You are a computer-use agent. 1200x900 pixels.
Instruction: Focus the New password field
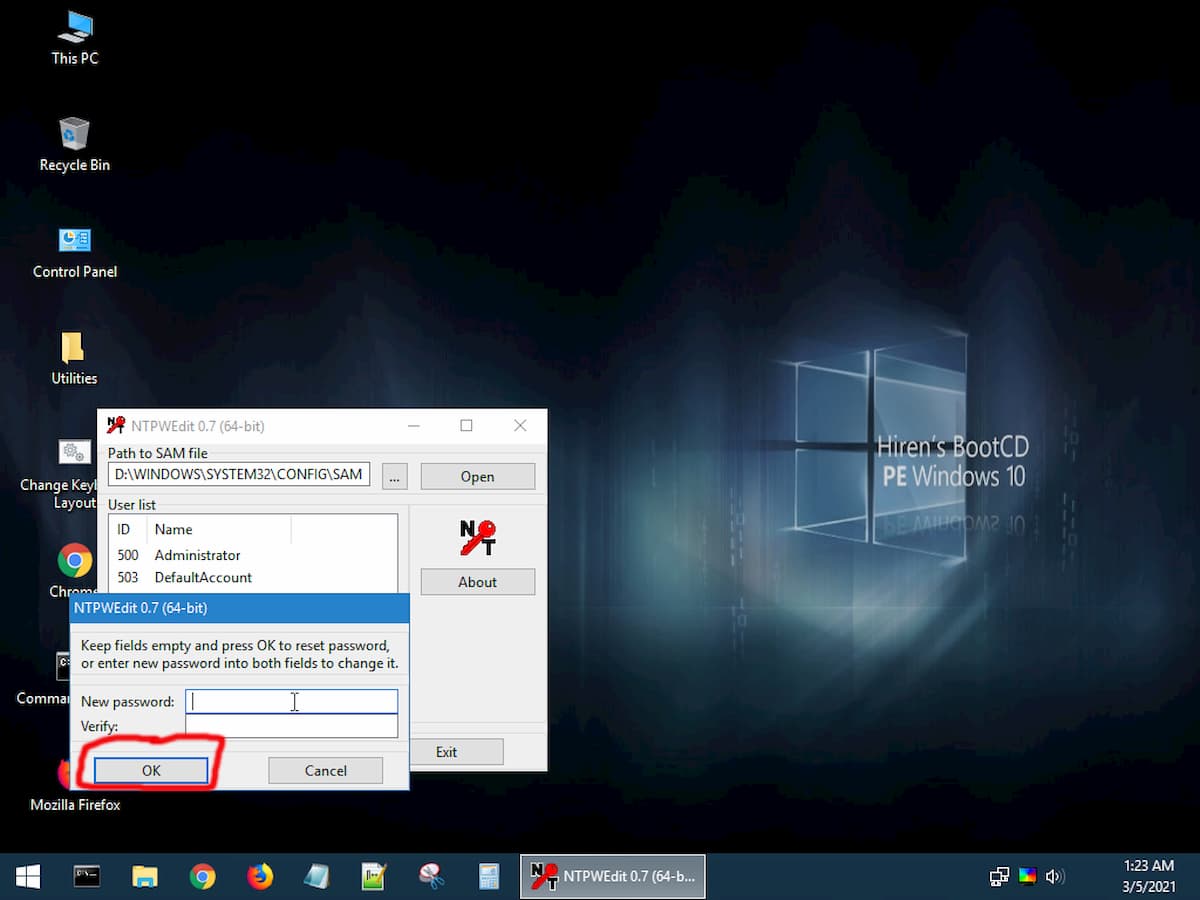click(292, 702)
